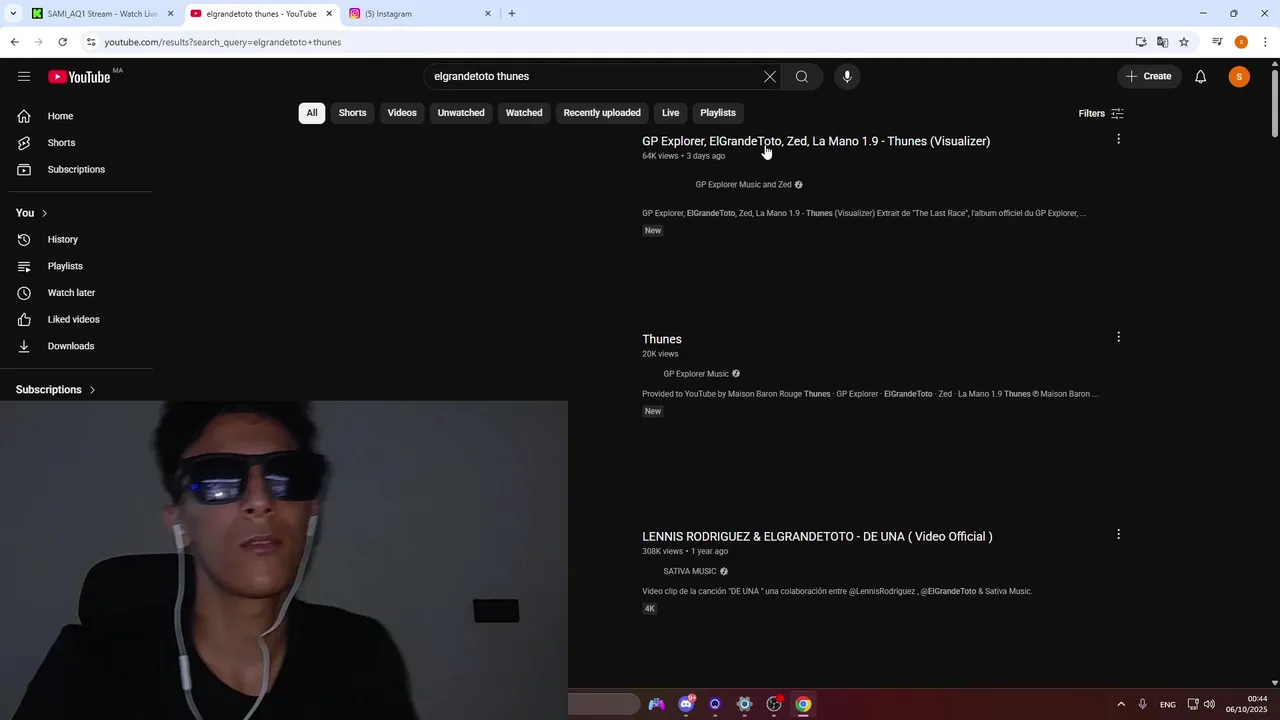The width and height of the screenshot is (1280, 720).
Task: Open Discord from the taskbar
Action: click(686, 704)
